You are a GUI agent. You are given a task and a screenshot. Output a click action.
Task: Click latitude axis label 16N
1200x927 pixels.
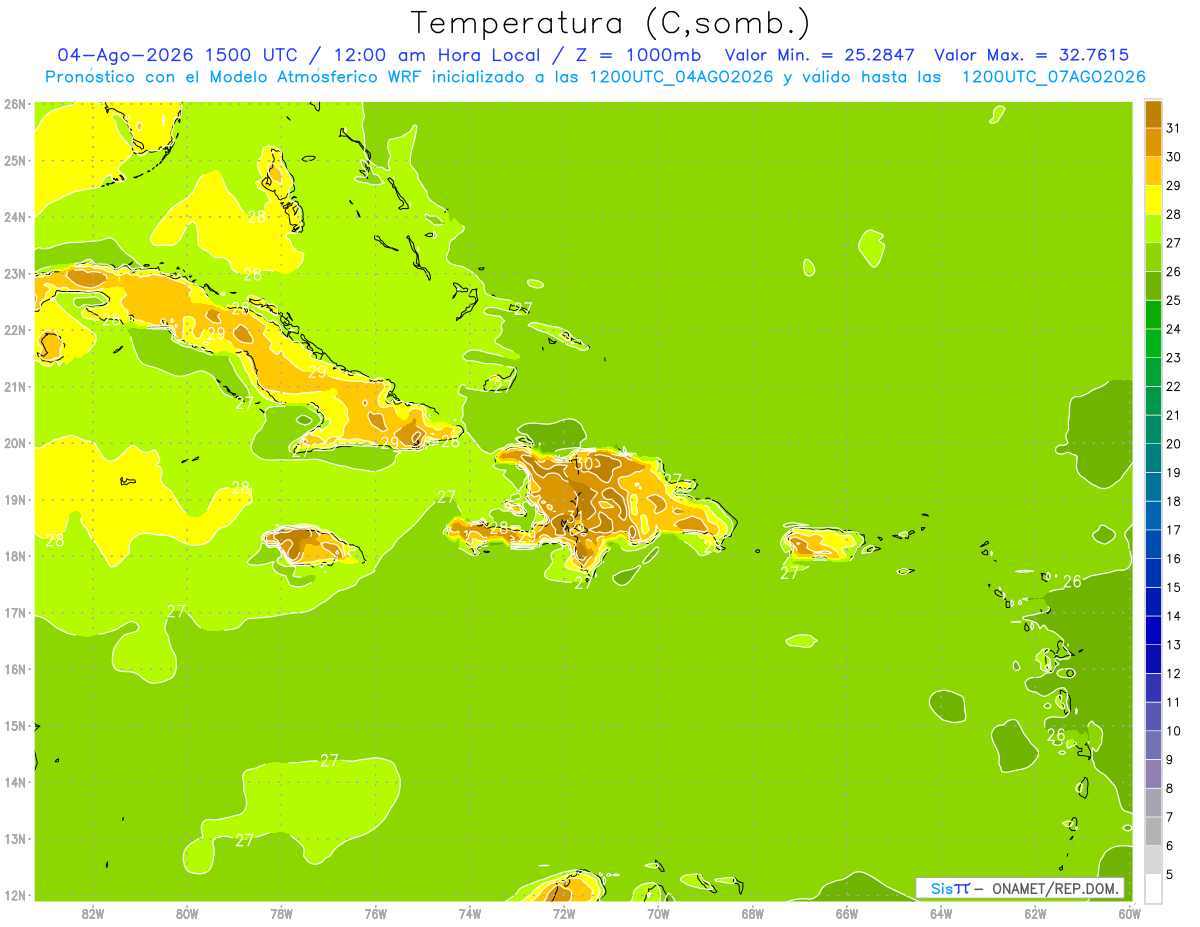[x=14, y=669]
